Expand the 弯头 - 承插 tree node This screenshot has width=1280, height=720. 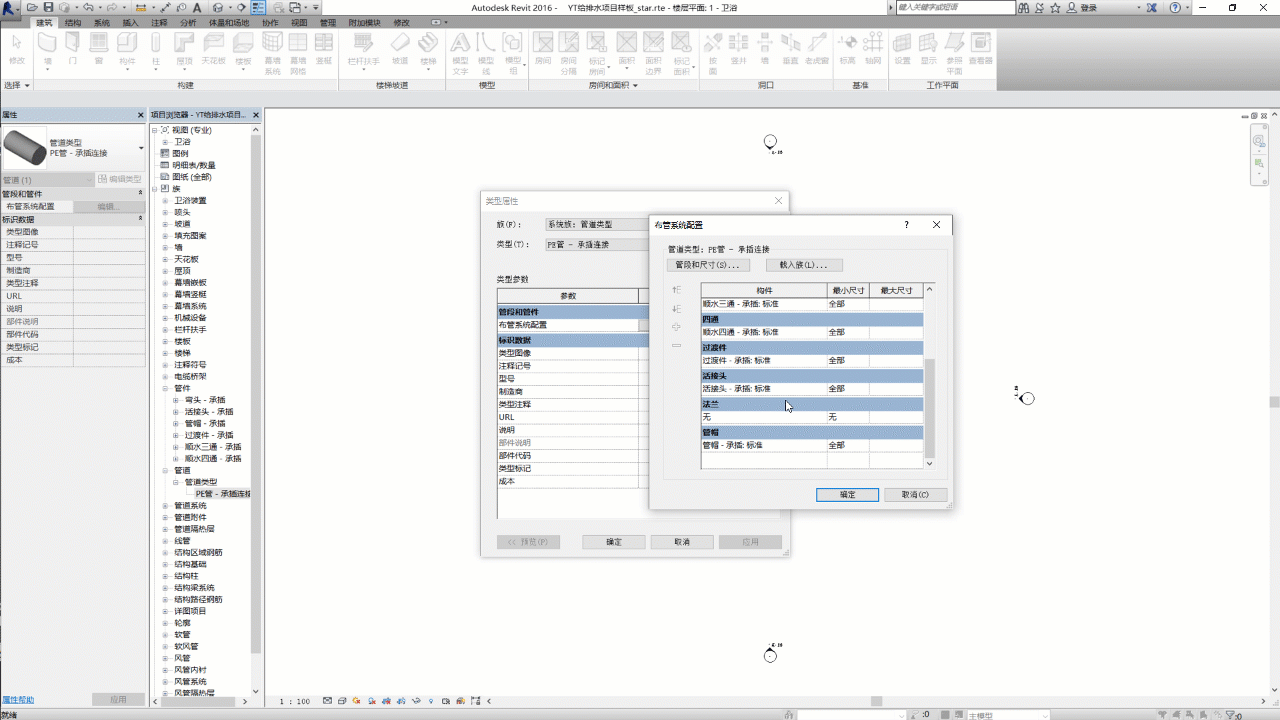177,400
